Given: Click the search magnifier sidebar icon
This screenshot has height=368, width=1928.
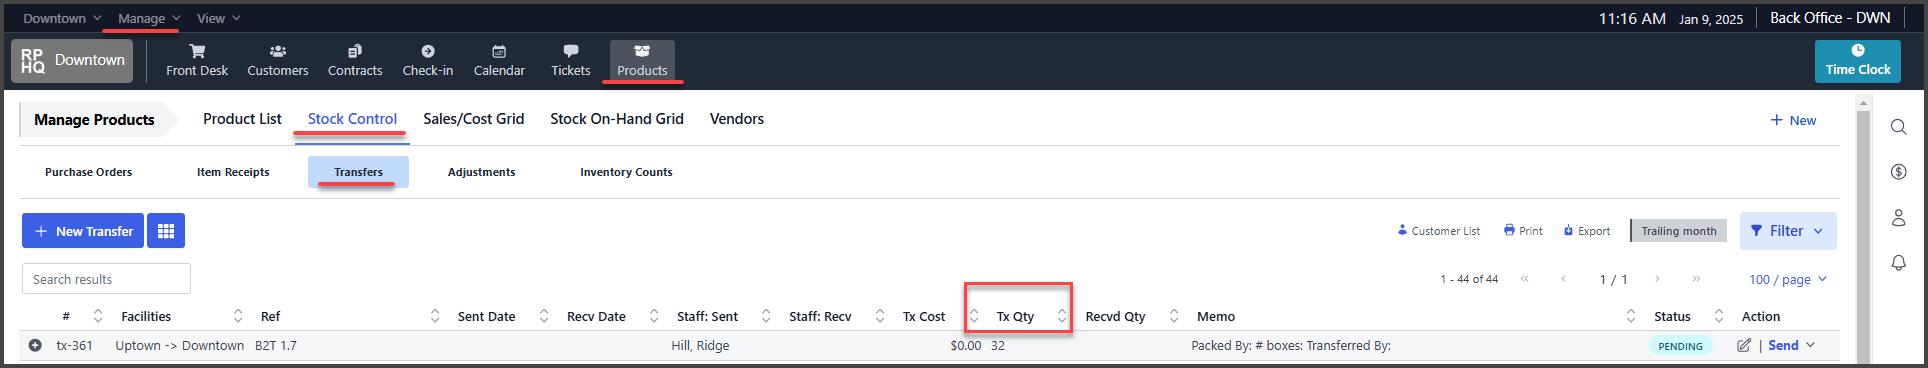Looking at the screenshot, I should 1898,127.
